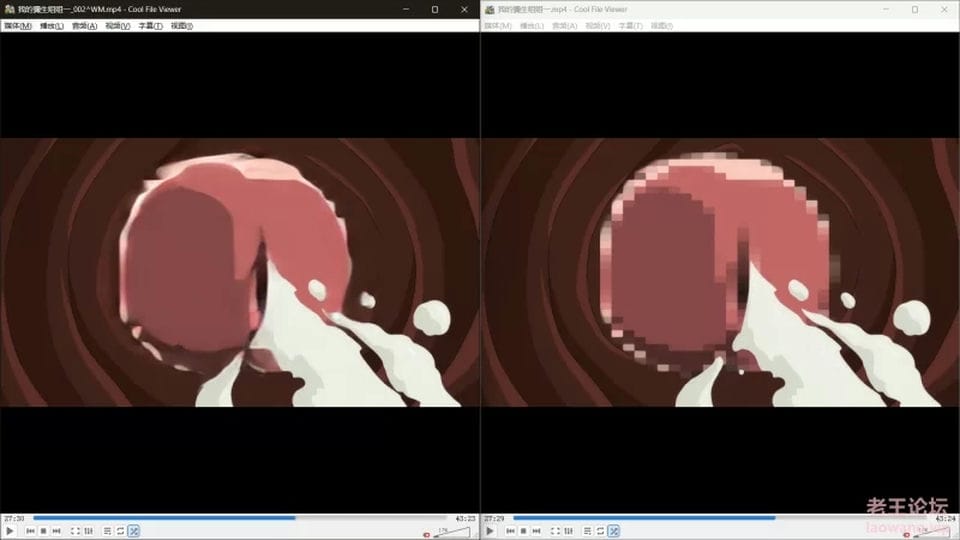960x540 pixels.
Task: Go to previous track in the right window
Action: click(x=511, y=531)
